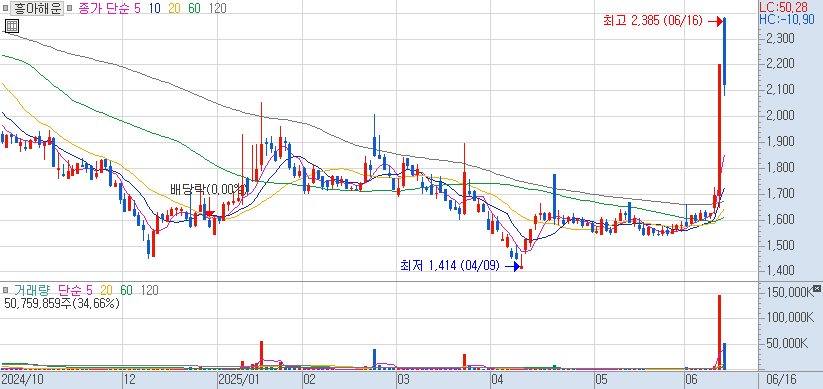Close the volume pane with its X icon

pyautogui.click(x=816, y=289)
